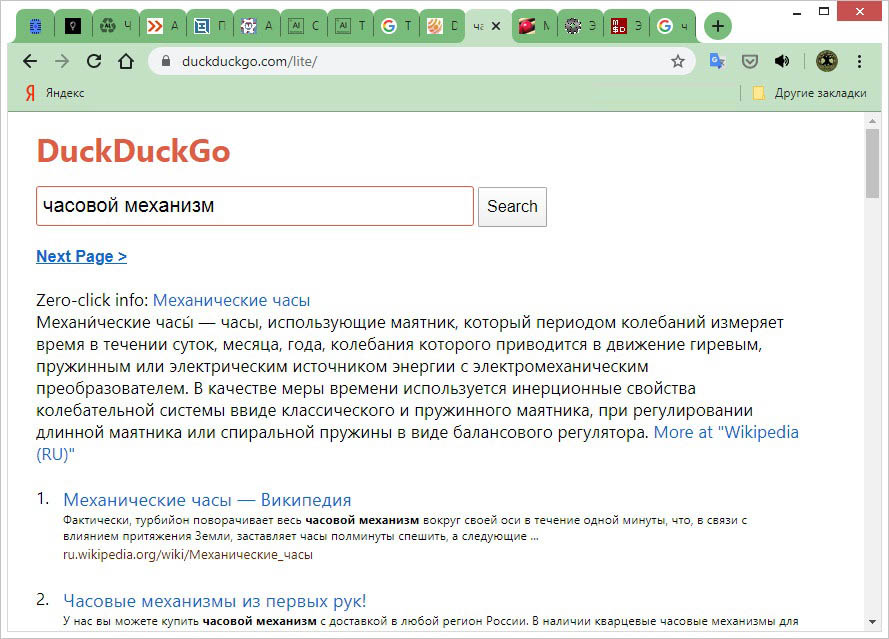Open the Яндекс bookmark
The image size is (889, 639).
[55, 93]
